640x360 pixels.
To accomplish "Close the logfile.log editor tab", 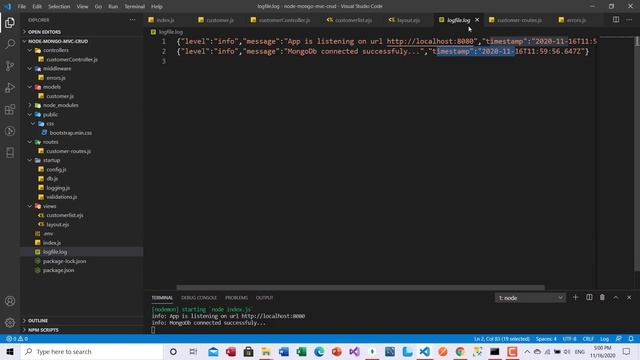I will click(477, 20).
